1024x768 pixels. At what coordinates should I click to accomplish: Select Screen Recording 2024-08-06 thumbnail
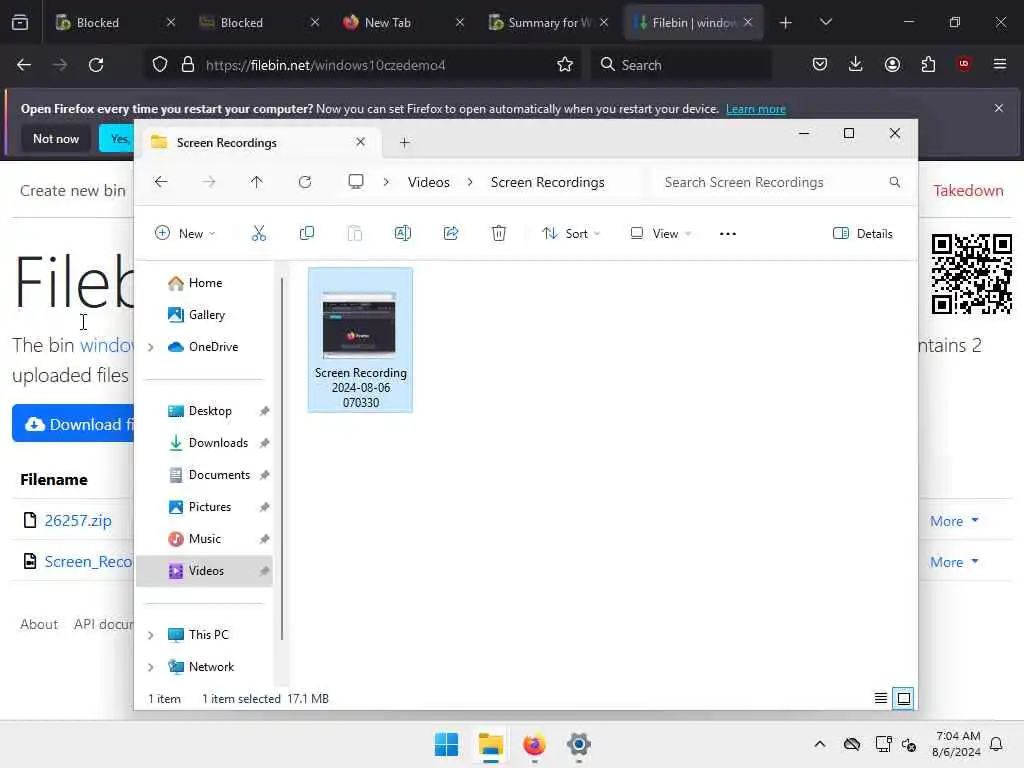point(360,340)
